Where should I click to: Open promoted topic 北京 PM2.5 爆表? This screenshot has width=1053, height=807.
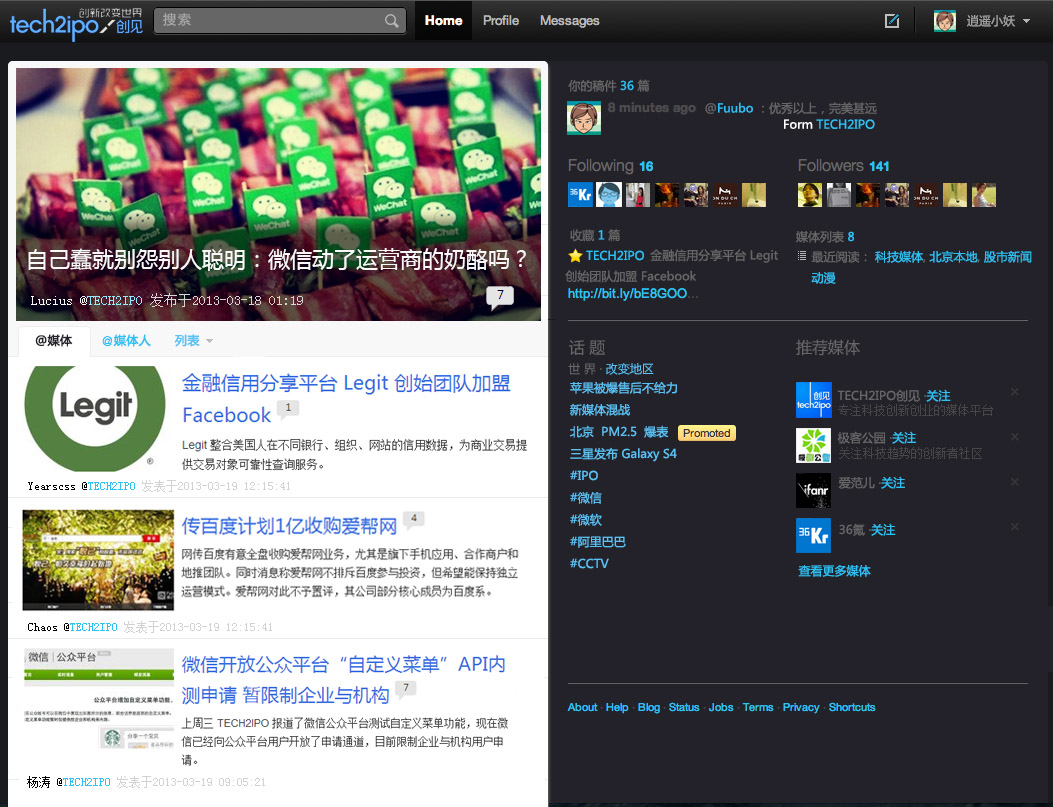click(619, 432)
